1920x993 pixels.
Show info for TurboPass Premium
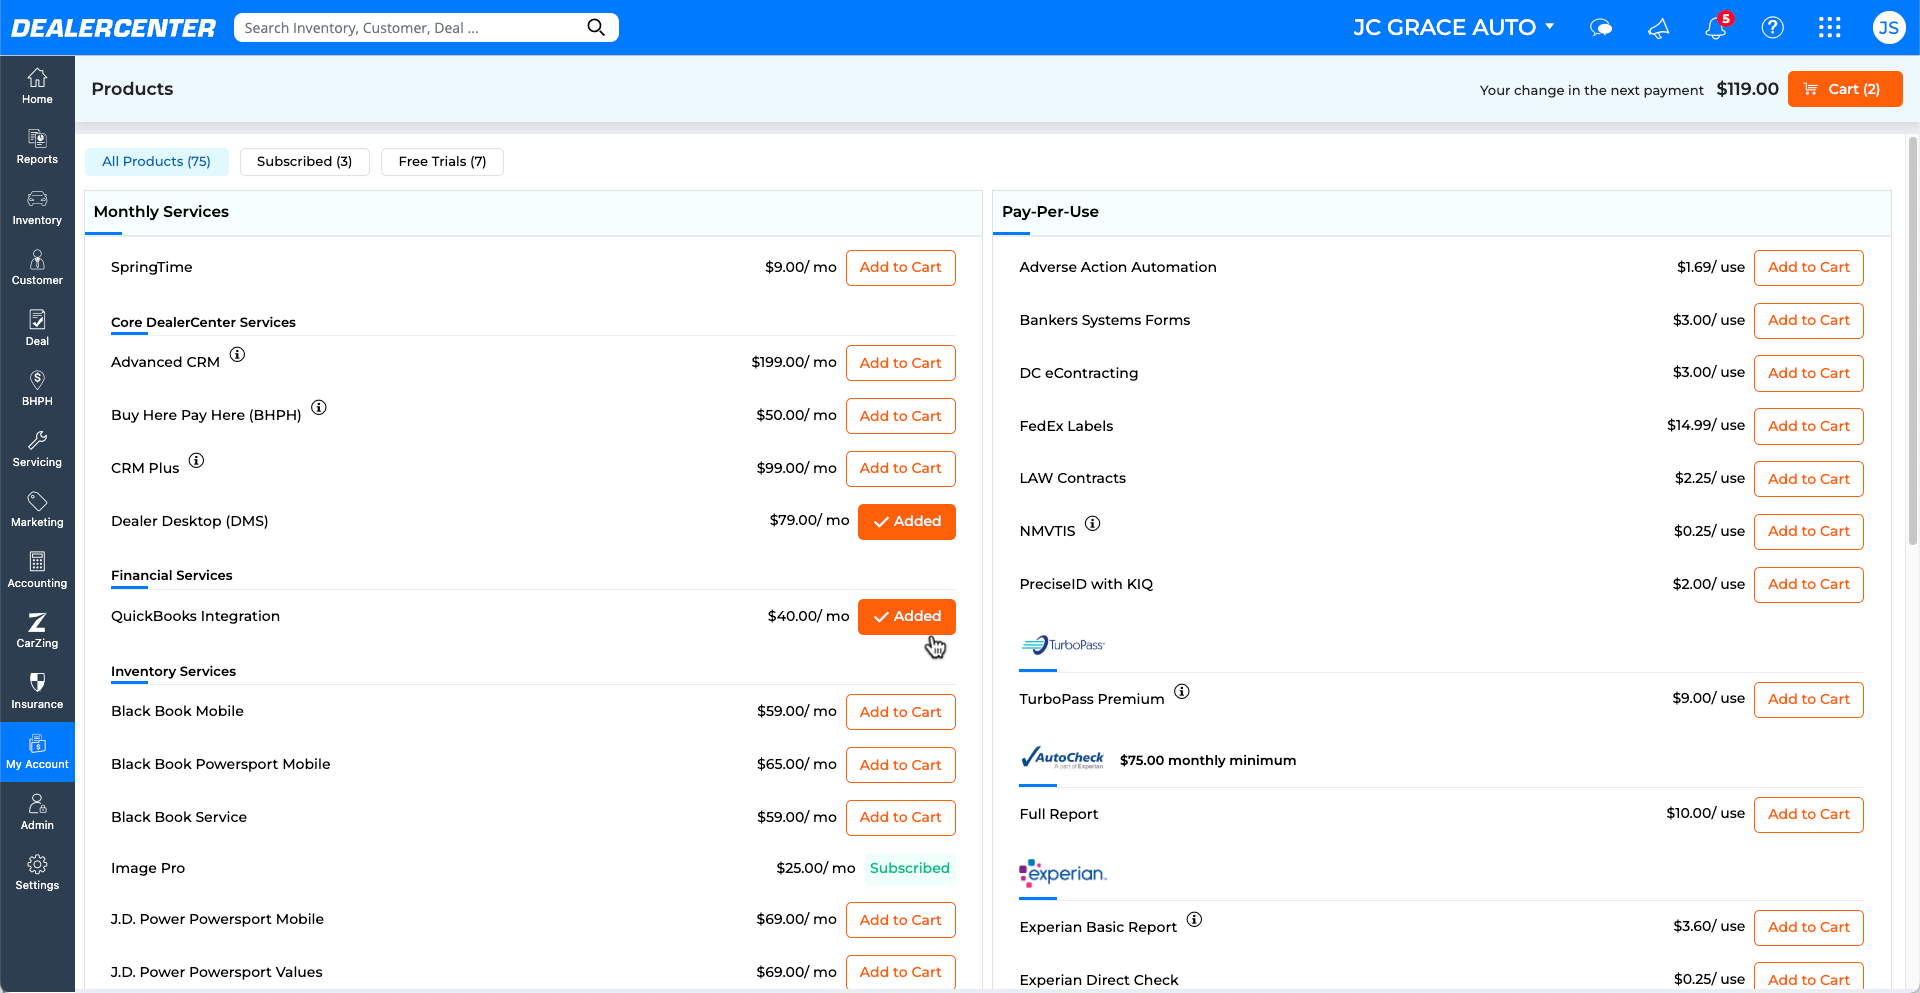pyautogui.click(x=1182, y=692)
